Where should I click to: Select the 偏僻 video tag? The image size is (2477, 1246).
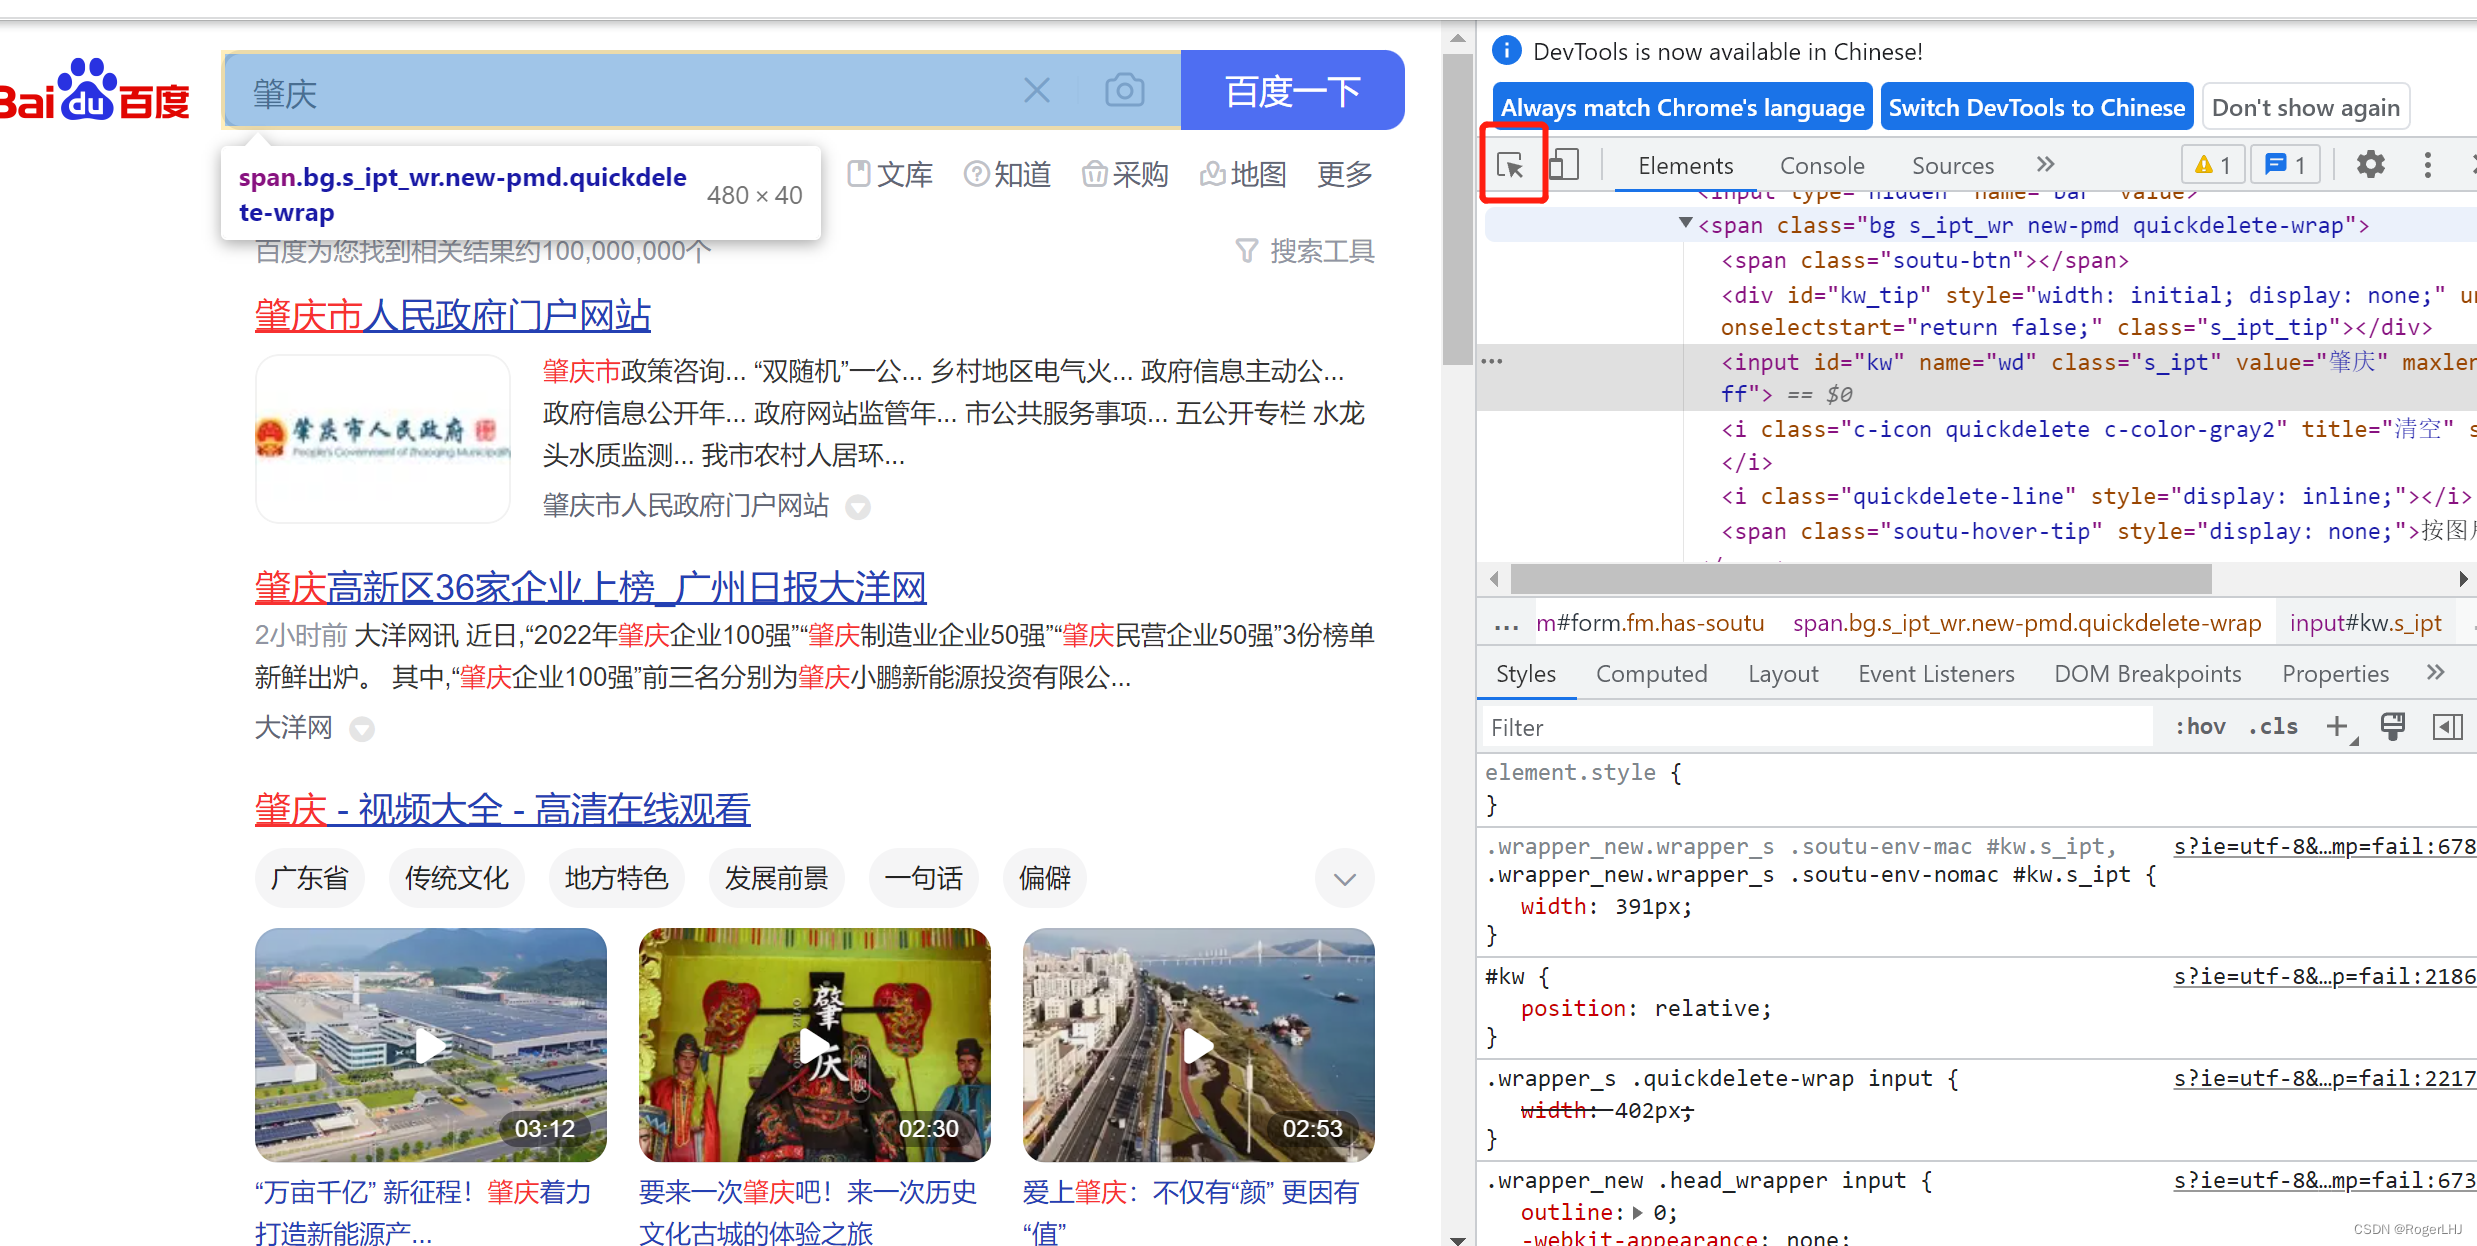tap(1045, 878)
